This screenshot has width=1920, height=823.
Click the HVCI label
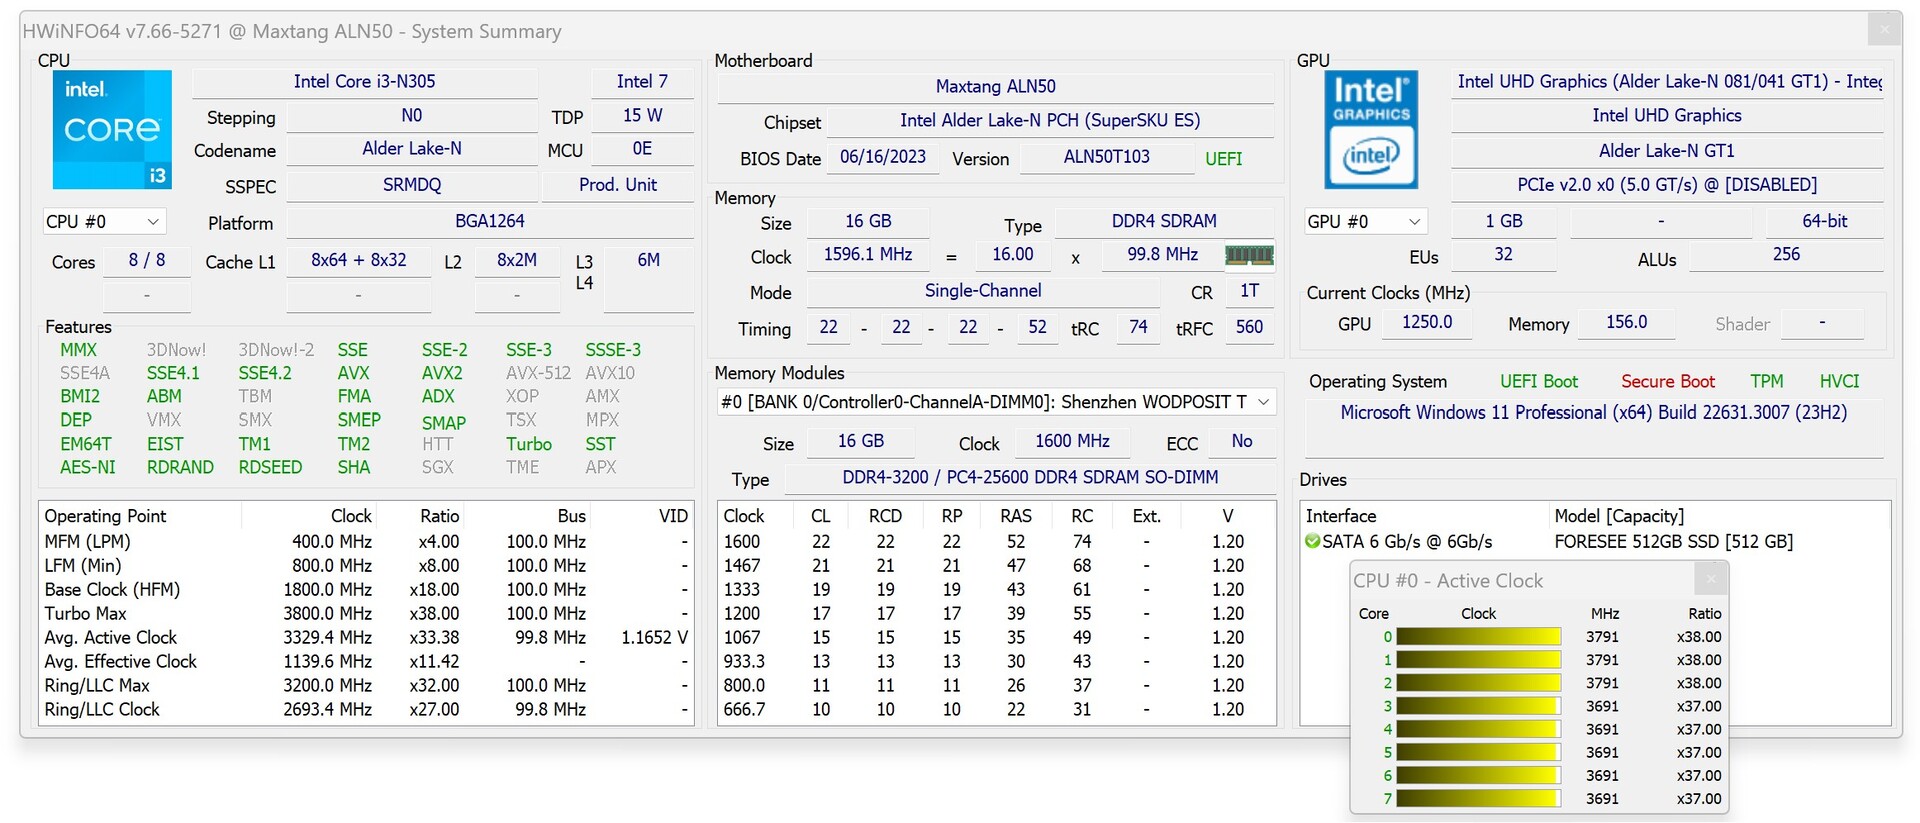(1839, 381)
